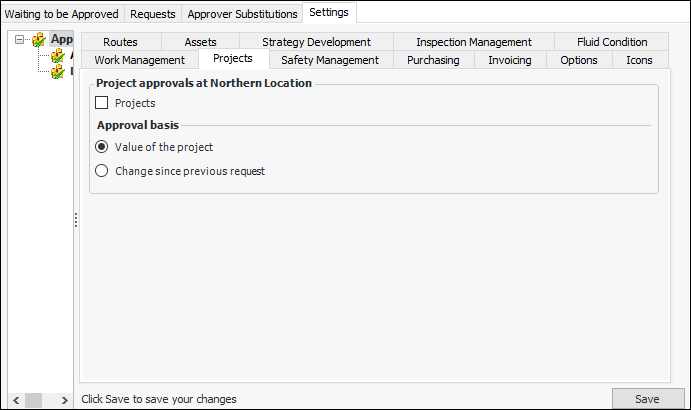Click the second child tree node icon
The image size is (691, 410).
tap(58, 72)
